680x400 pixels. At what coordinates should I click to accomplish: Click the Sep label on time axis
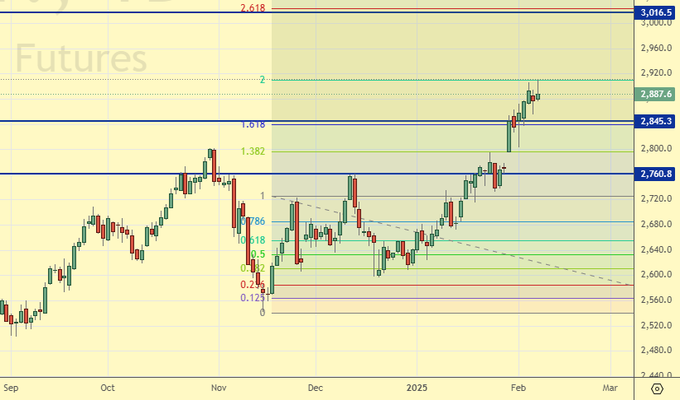11,385
